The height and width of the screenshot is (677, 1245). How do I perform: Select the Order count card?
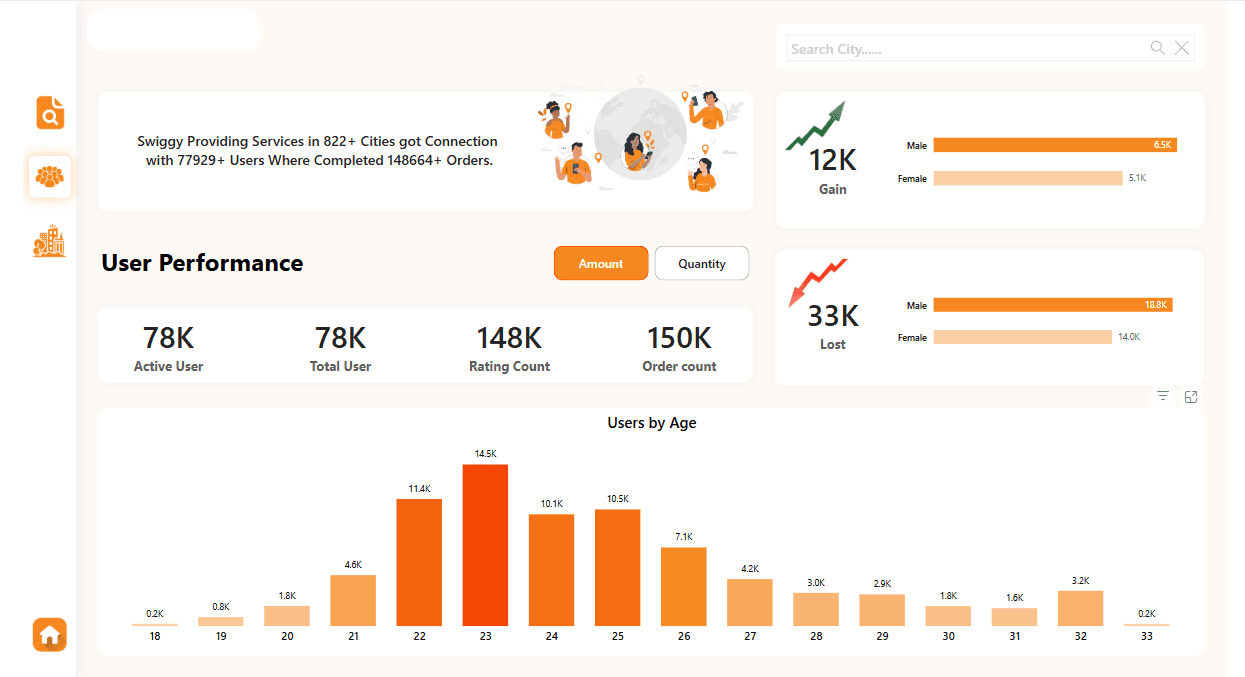coord(679,346)
